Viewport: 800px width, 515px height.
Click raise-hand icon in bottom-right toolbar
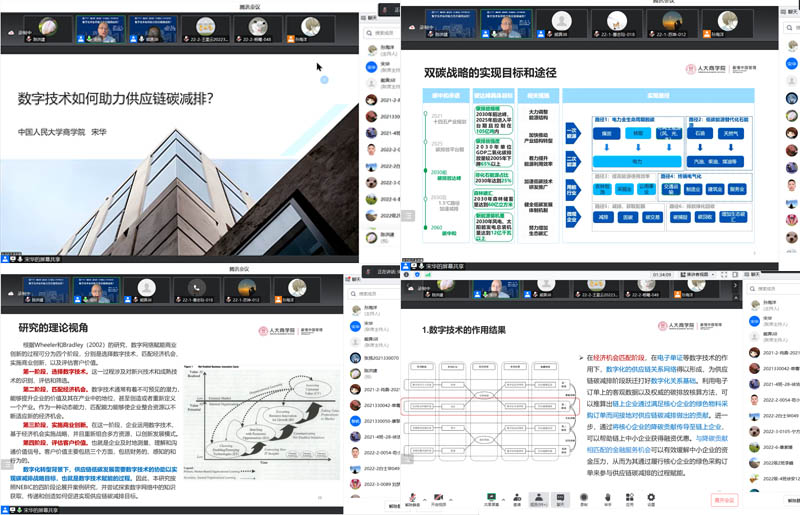[608, 498]
